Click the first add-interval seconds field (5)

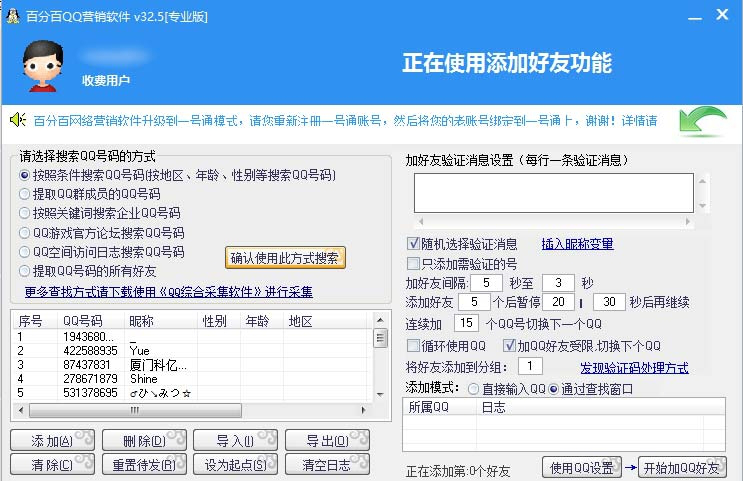click(486, 283)
